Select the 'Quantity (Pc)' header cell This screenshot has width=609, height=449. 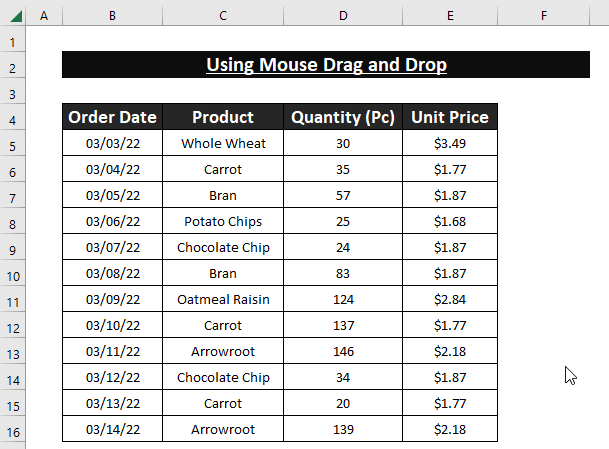(x=343, y=117)
